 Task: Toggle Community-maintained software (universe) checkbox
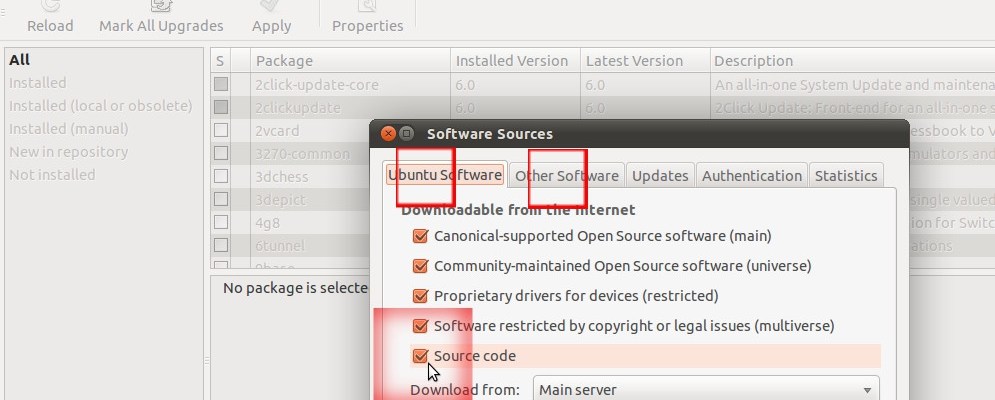(x=420, y=267)
